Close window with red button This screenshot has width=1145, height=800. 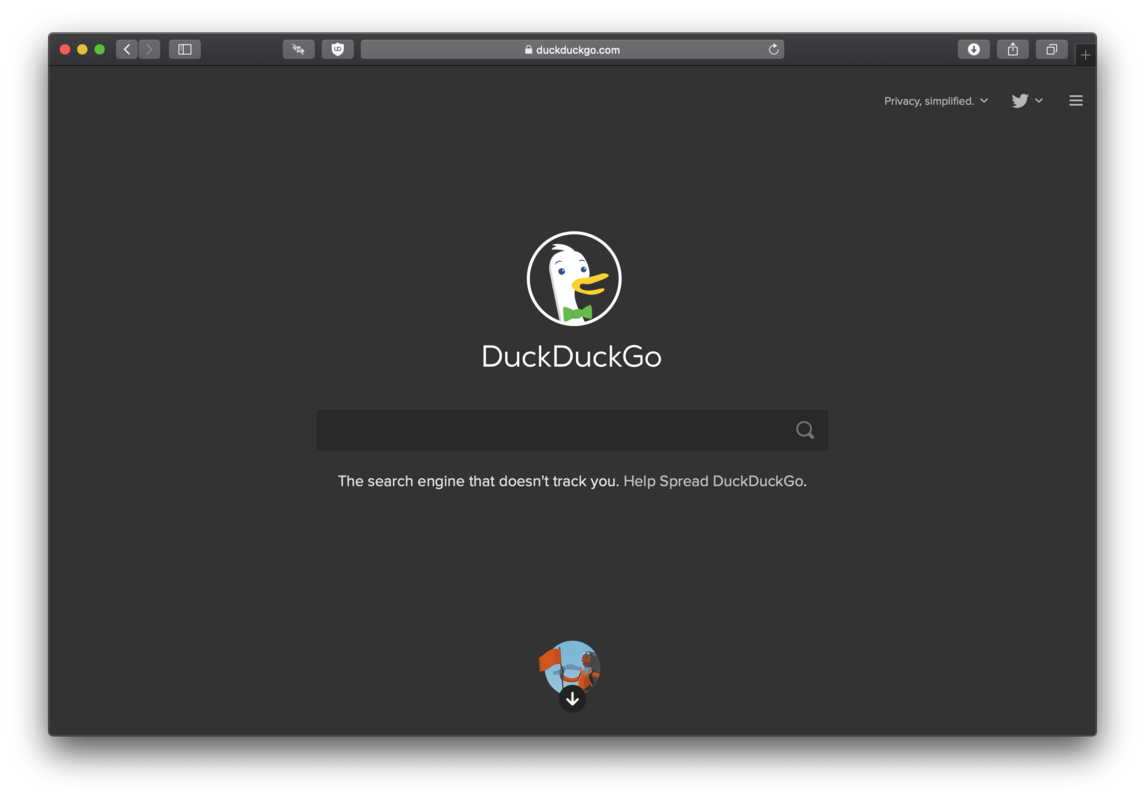click(65, 49)
